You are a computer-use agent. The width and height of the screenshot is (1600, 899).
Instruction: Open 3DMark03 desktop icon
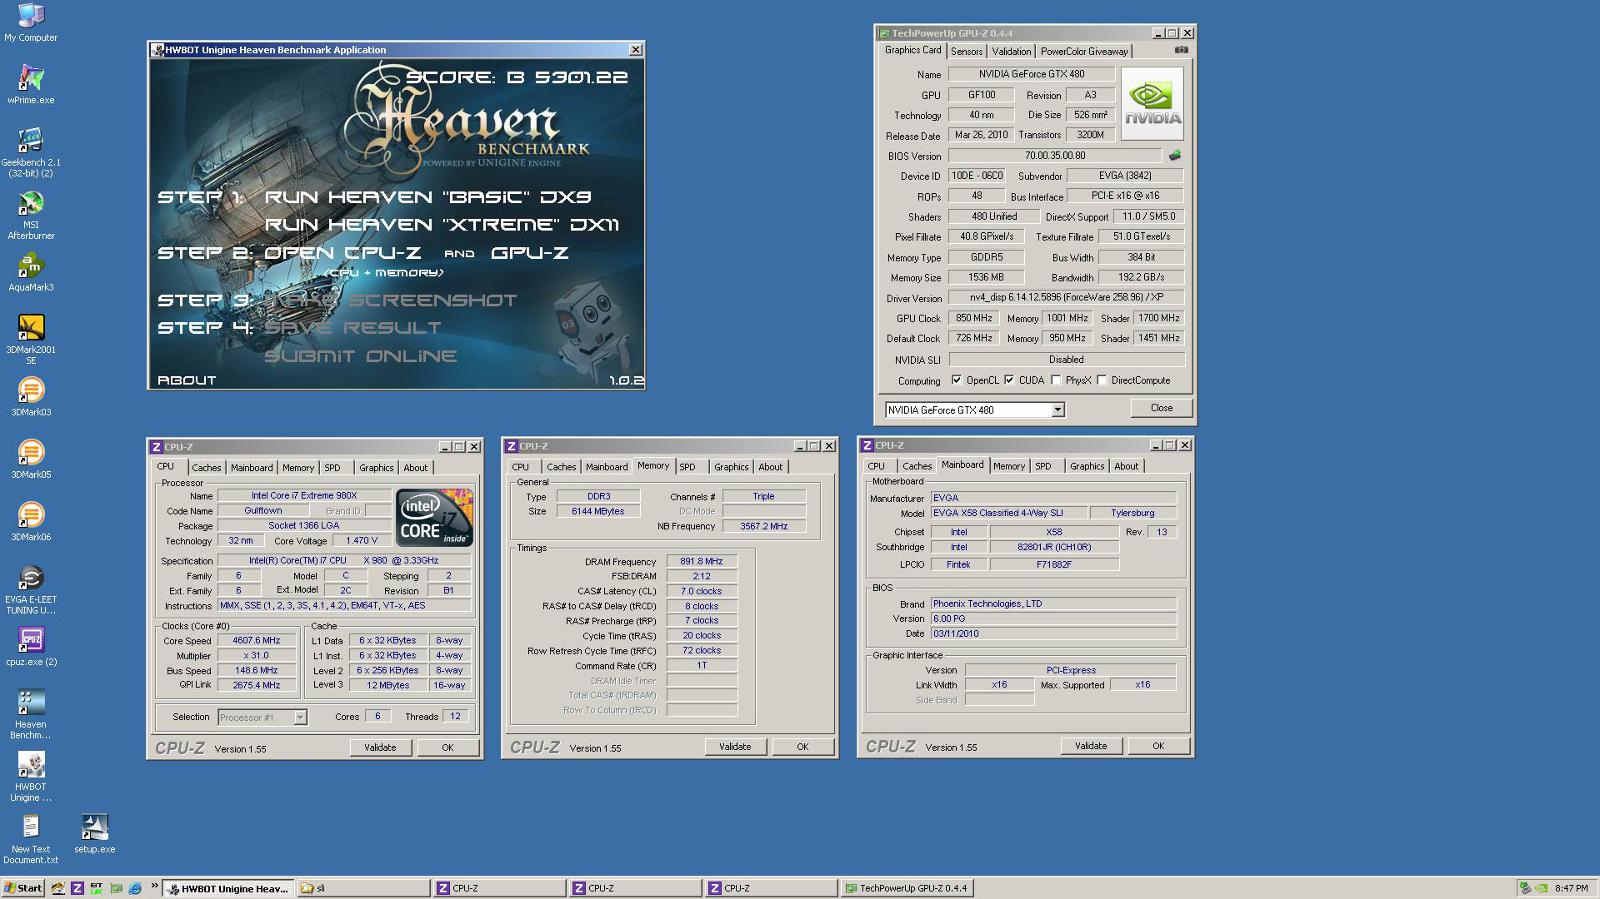(31, 396)
